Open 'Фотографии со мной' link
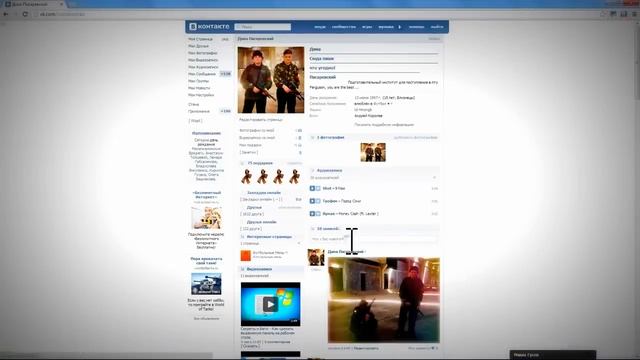This screenshot has width=640, height=360. click(257, 130)
